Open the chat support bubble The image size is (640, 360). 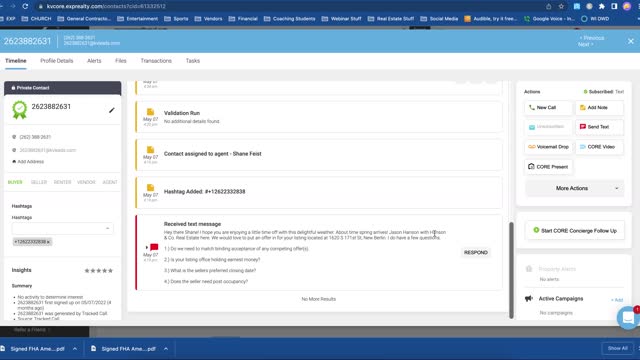(x=628, y=318)
